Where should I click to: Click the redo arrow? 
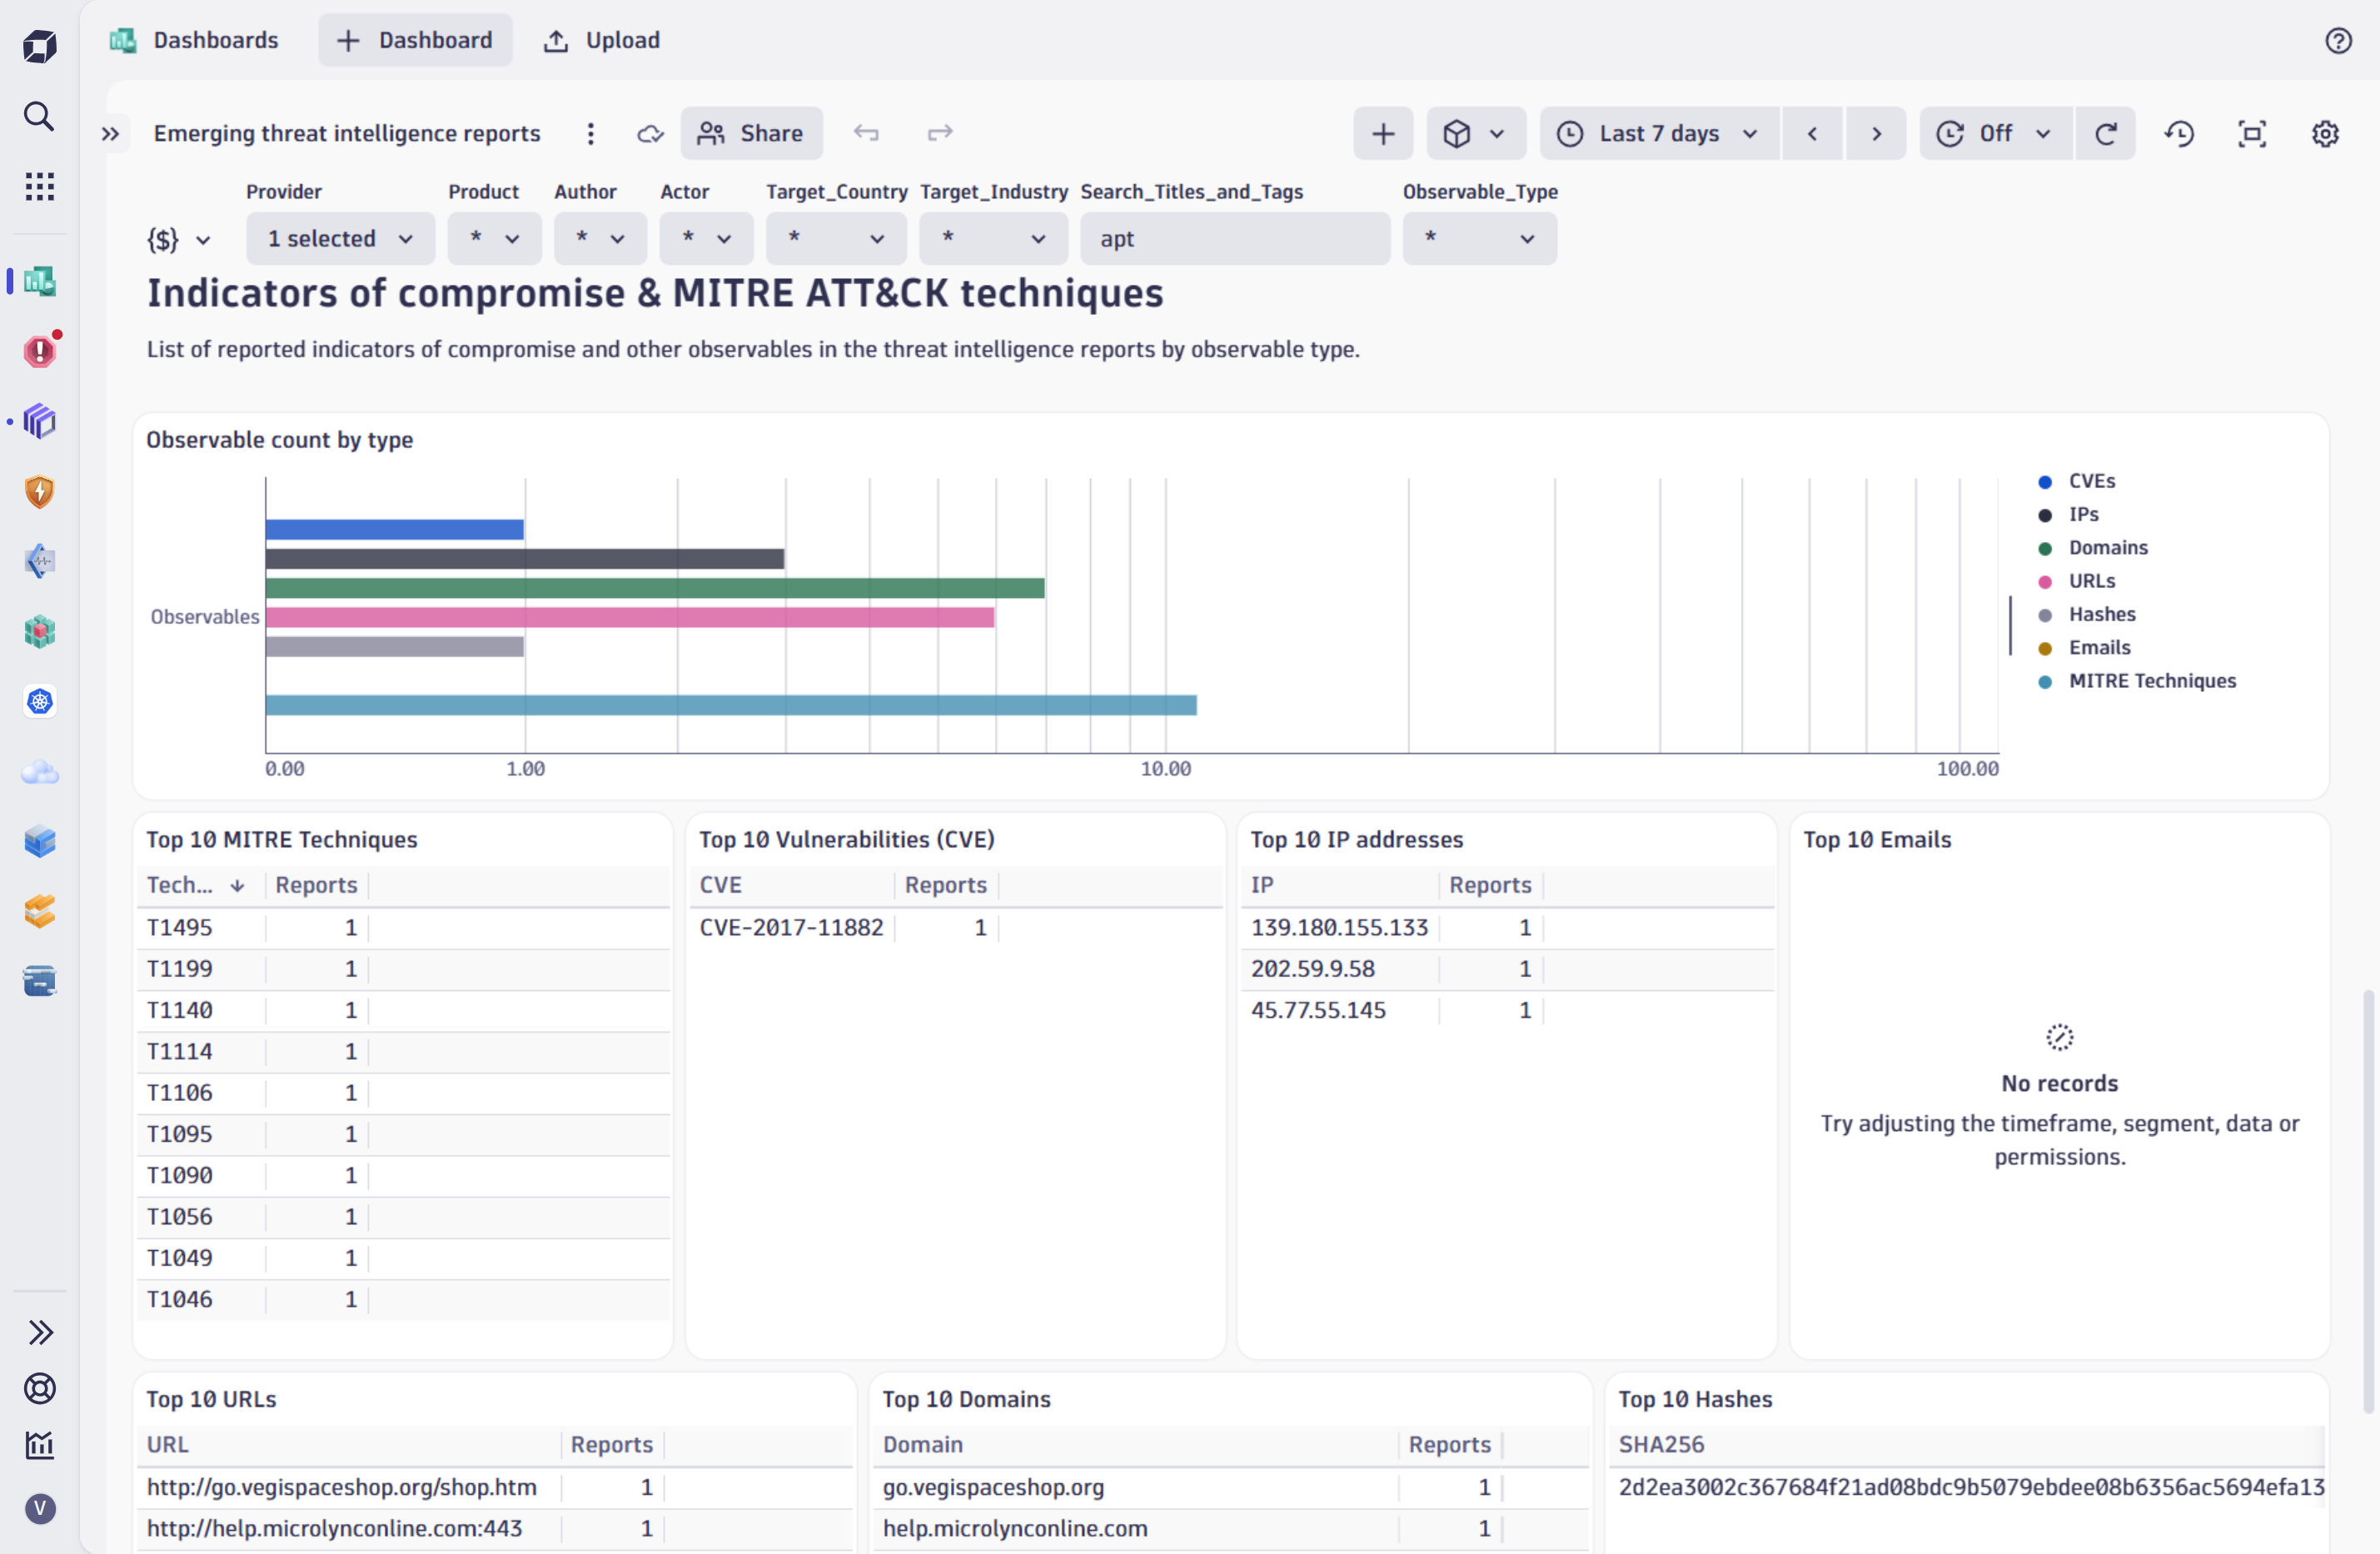coord(940,133)
